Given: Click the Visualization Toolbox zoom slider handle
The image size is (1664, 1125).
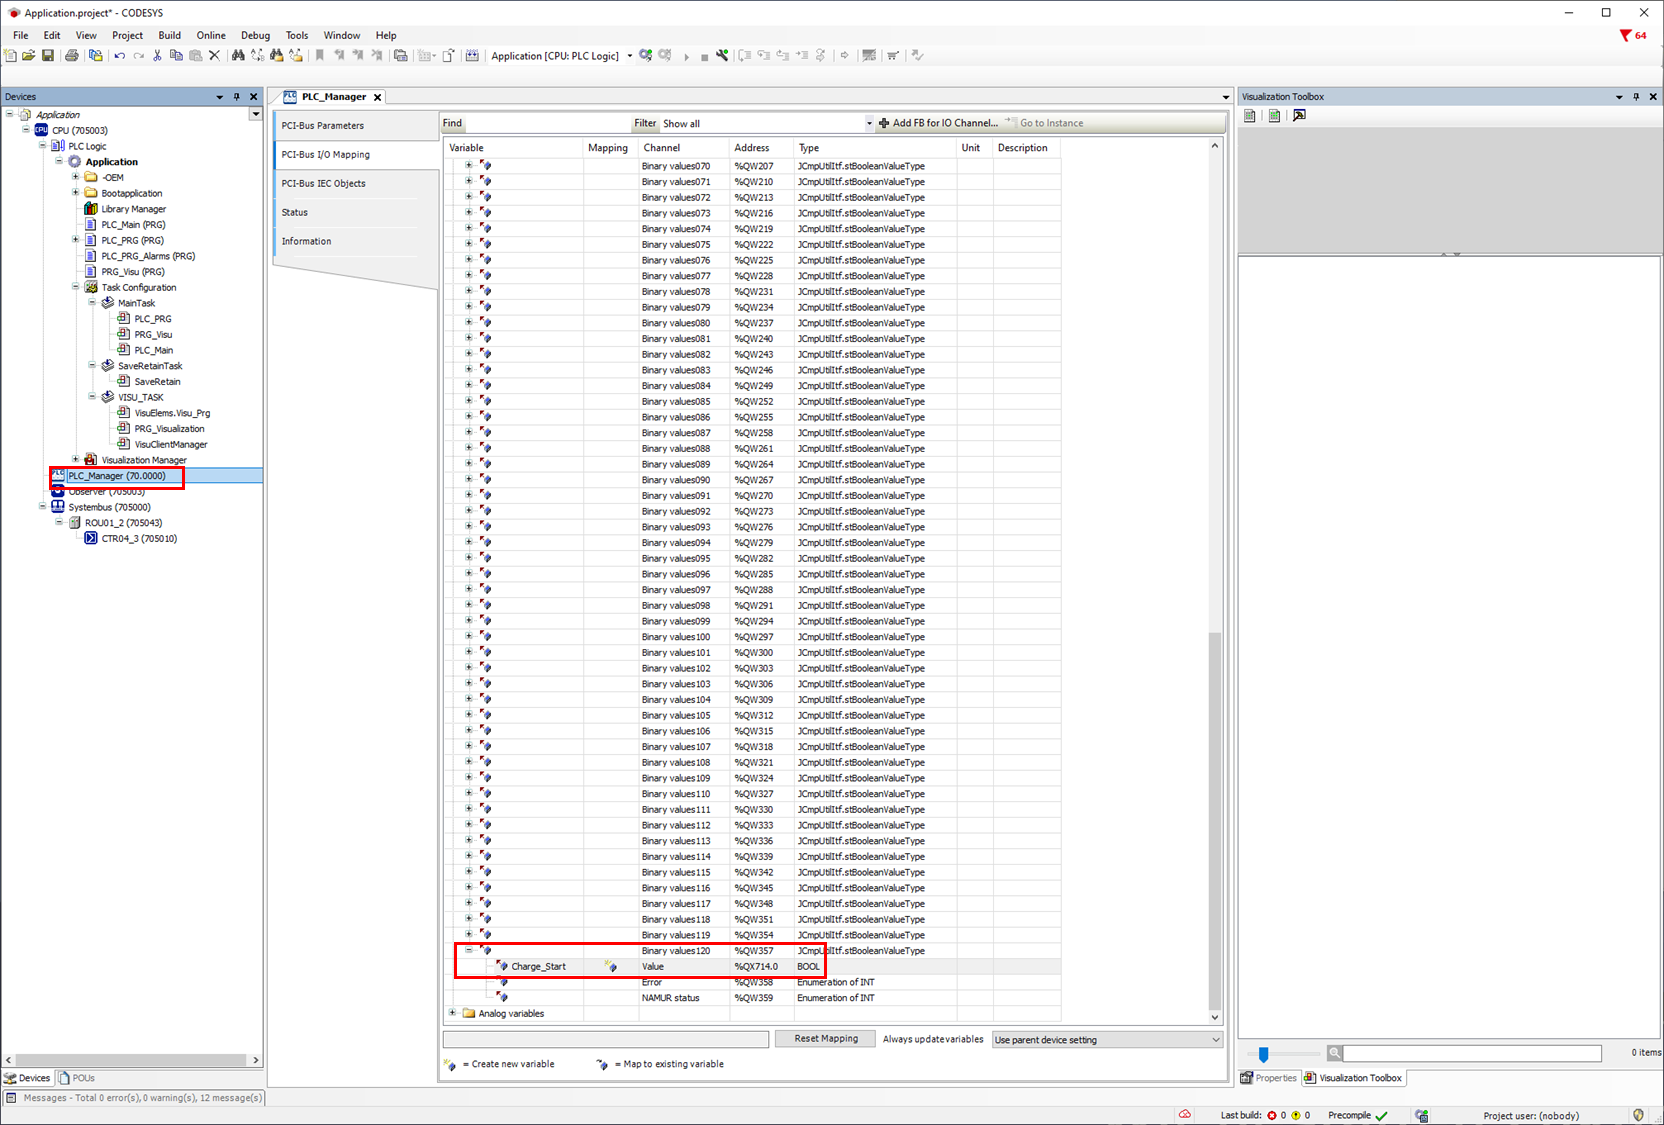Looking at the screenshot, I should pyautogui.click(x=1263, y=1054).
